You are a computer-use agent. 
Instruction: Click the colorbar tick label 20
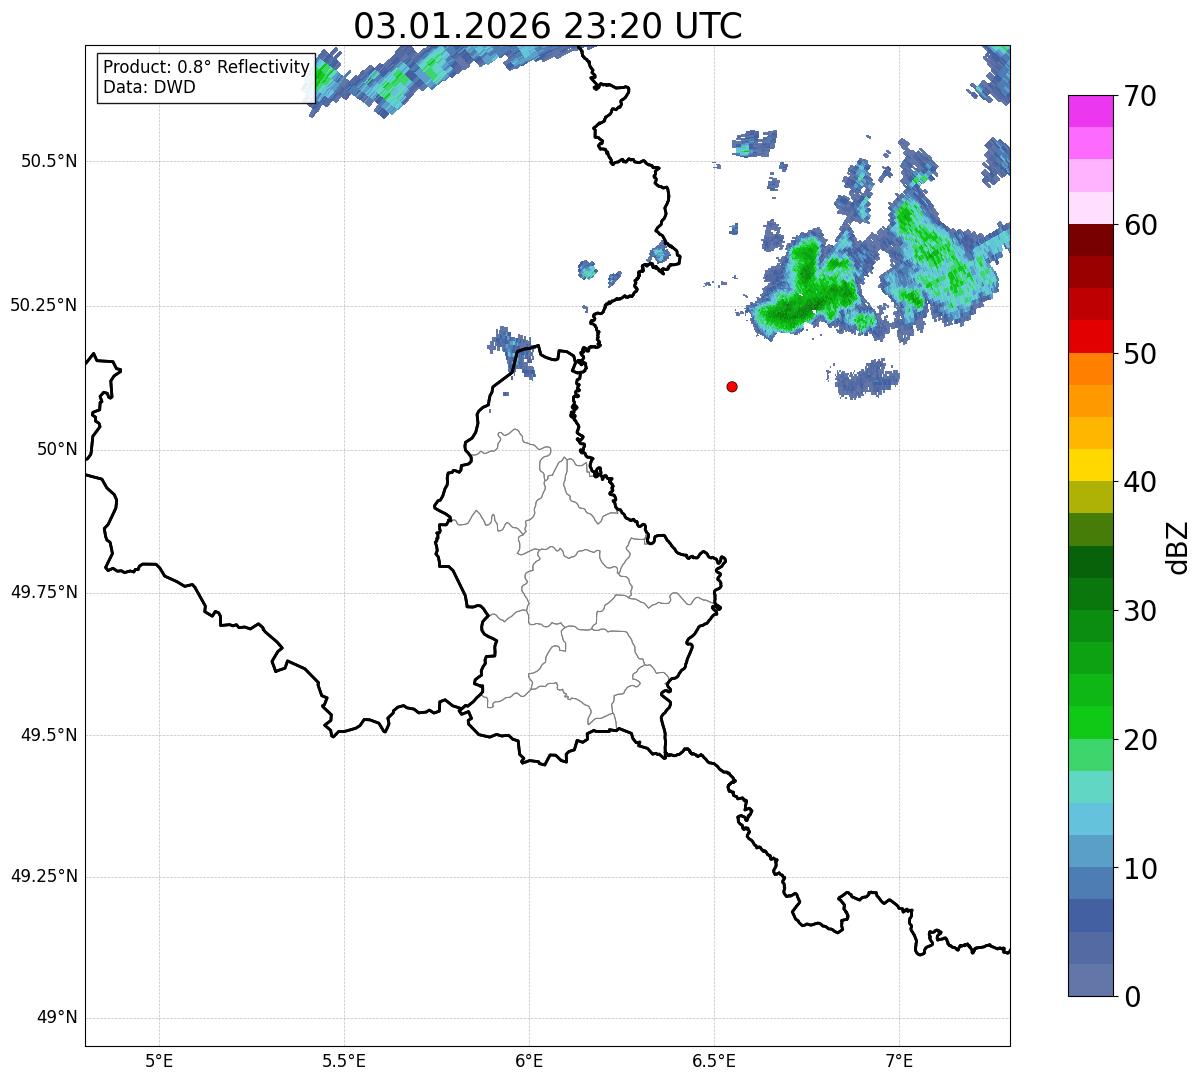coord(1140,740)
